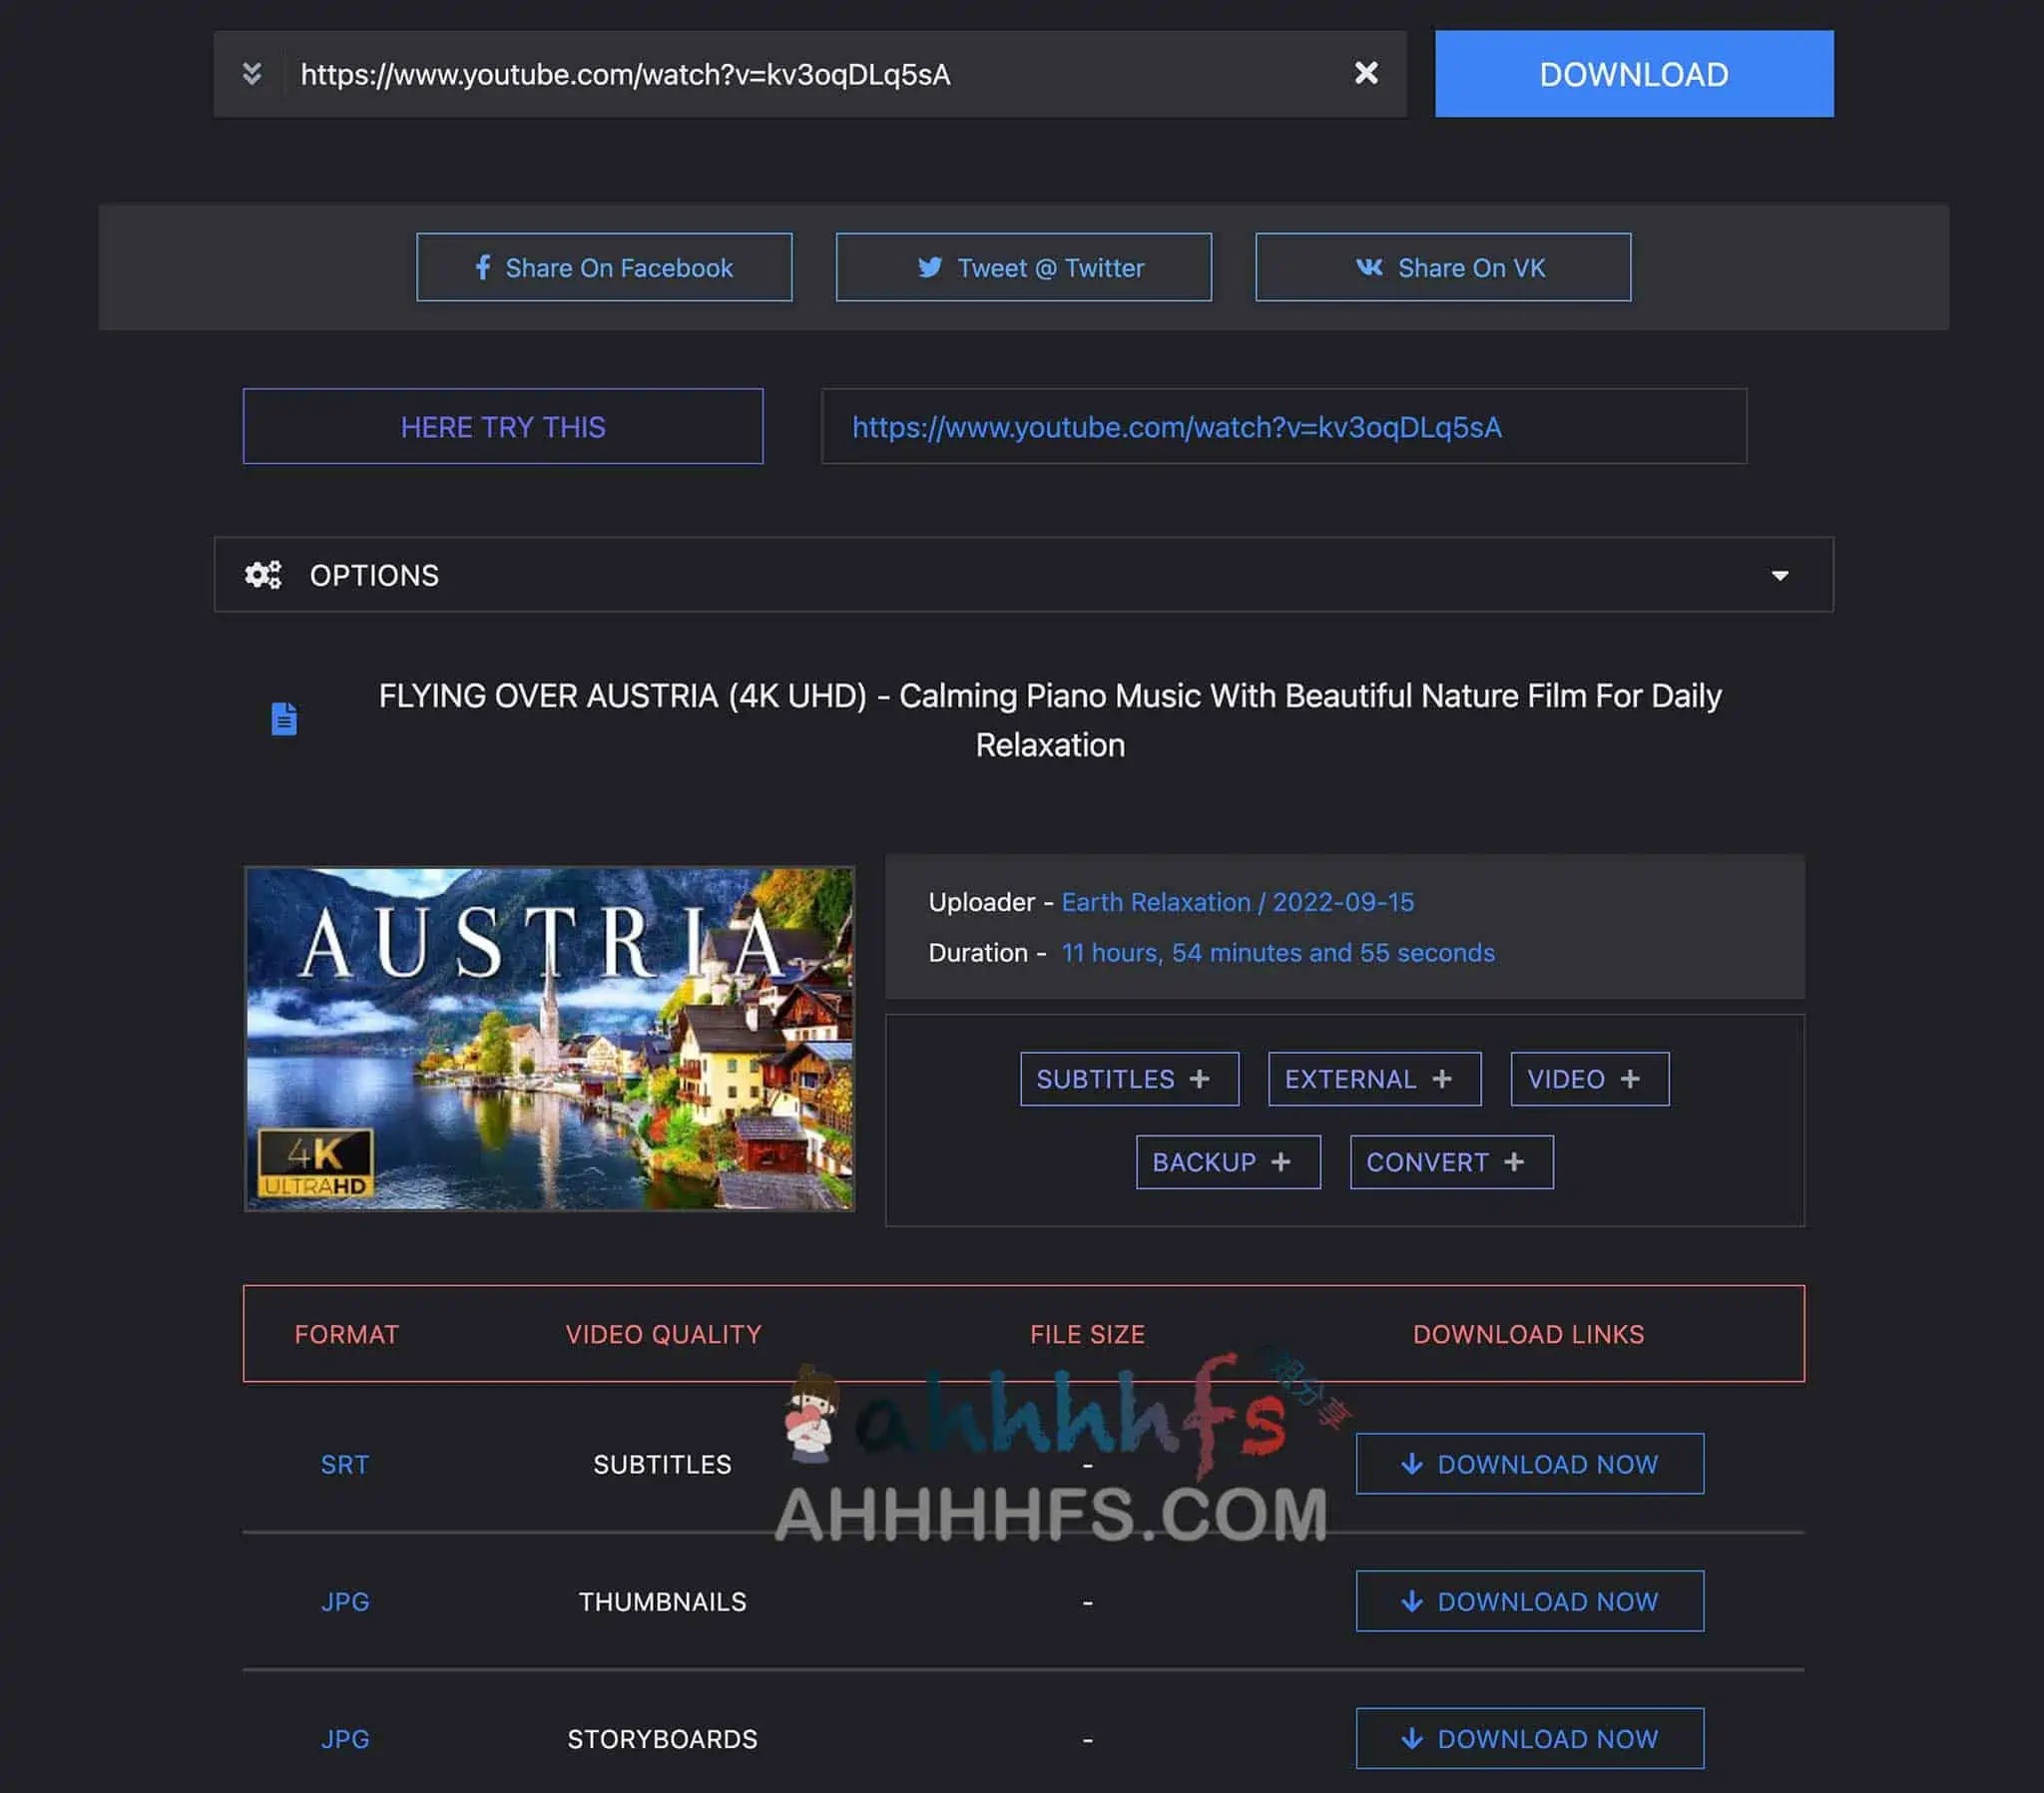Click Share On VK menu item

(x=1442, y=265)
